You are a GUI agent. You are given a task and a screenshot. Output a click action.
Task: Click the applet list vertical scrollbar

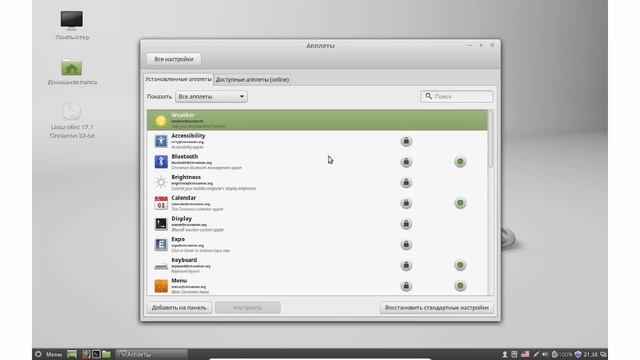(491, 139)
